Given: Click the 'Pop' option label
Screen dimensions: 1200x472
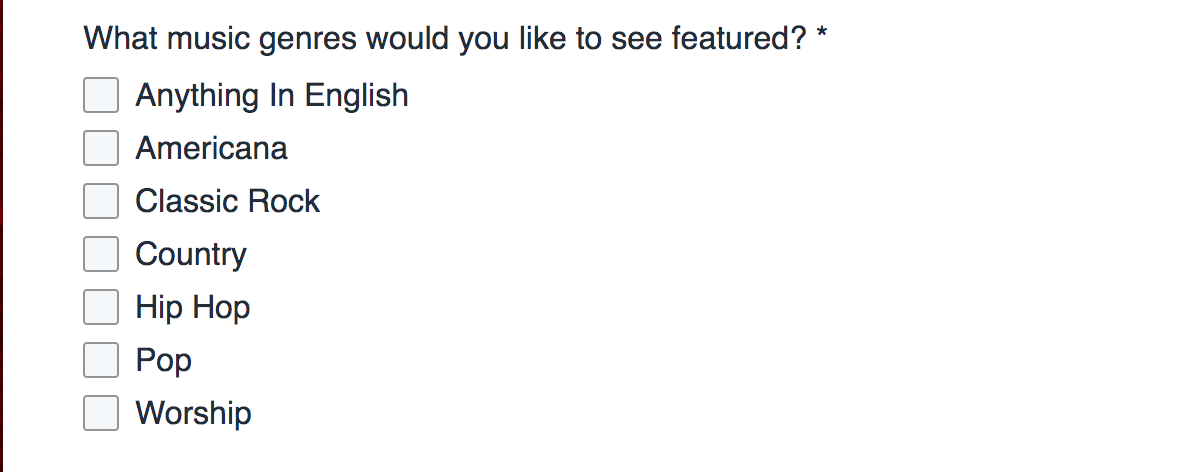Looking at the screenshot, I should coord(163,360).
